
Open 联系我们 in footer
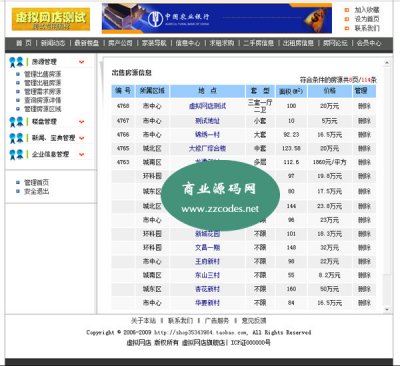(180, 321)
